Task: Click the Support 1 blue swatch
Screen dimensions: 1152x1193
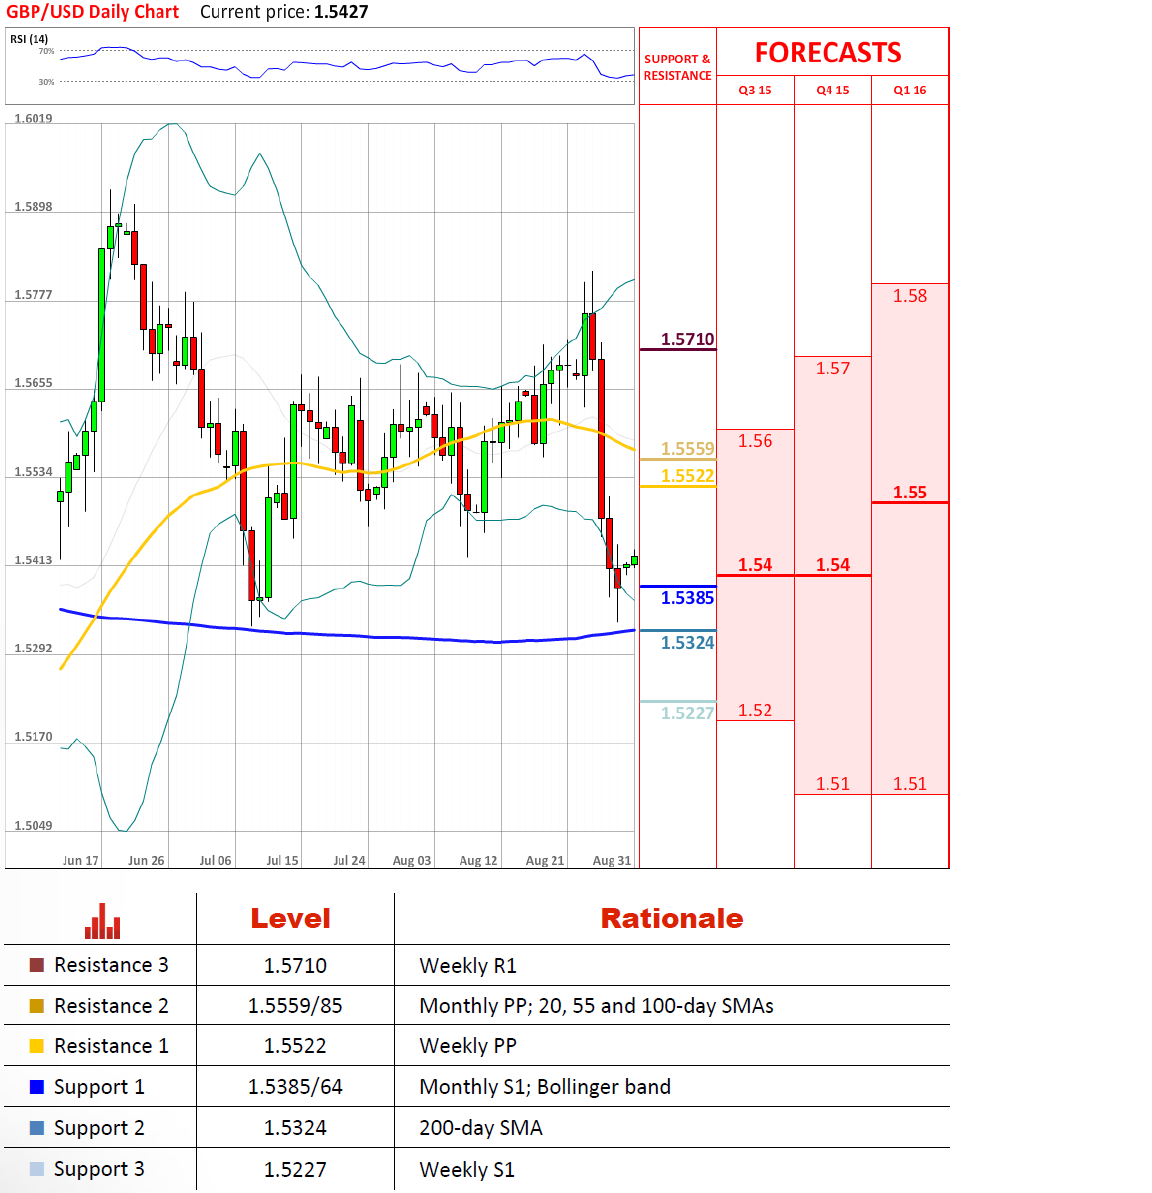Action: 37,1086
